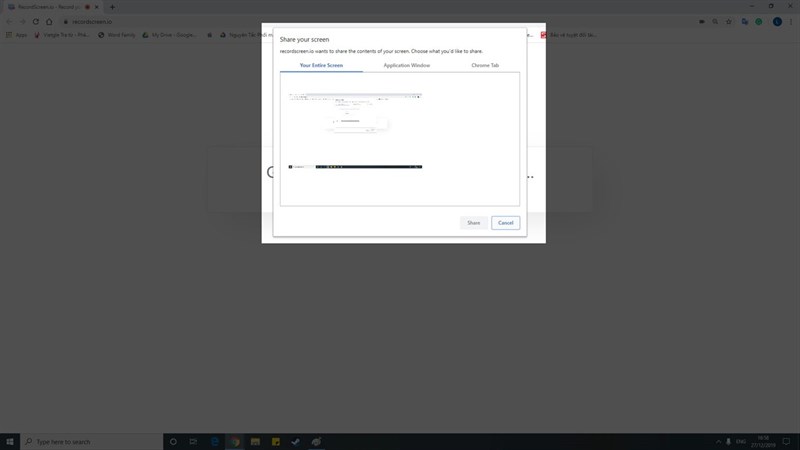This screenshot has height=450, width=800.
Task: Open the ENG language switcher
Action: pyautogui.click(x=741, y=442)
